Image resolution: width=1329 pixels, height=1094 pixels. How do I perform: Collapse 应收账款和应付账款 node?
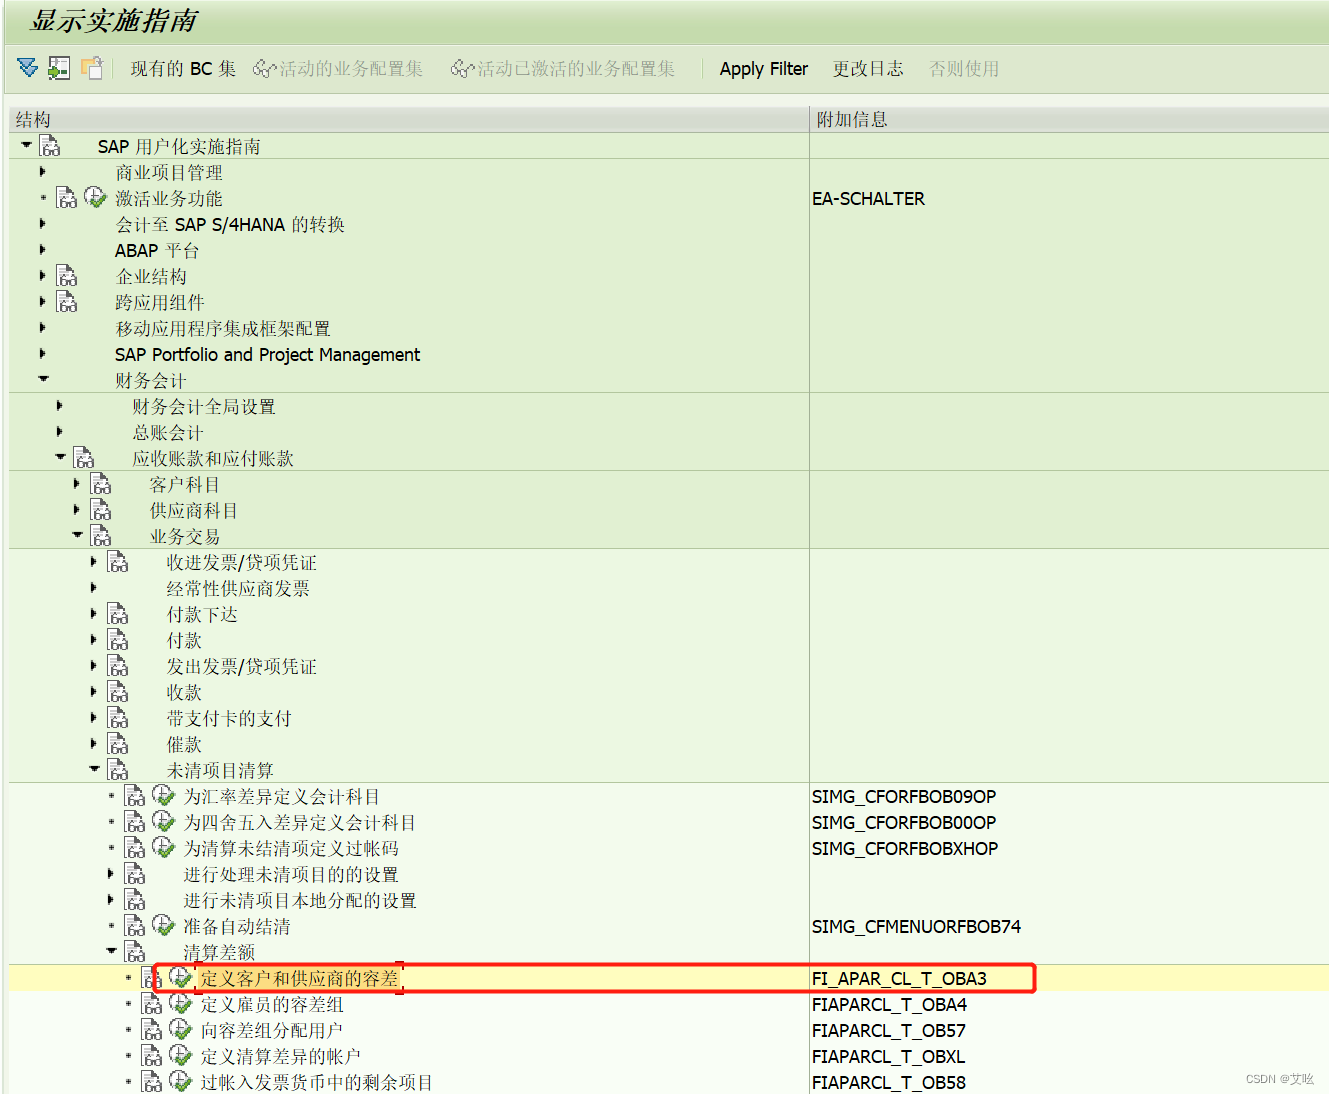point(61,457)
